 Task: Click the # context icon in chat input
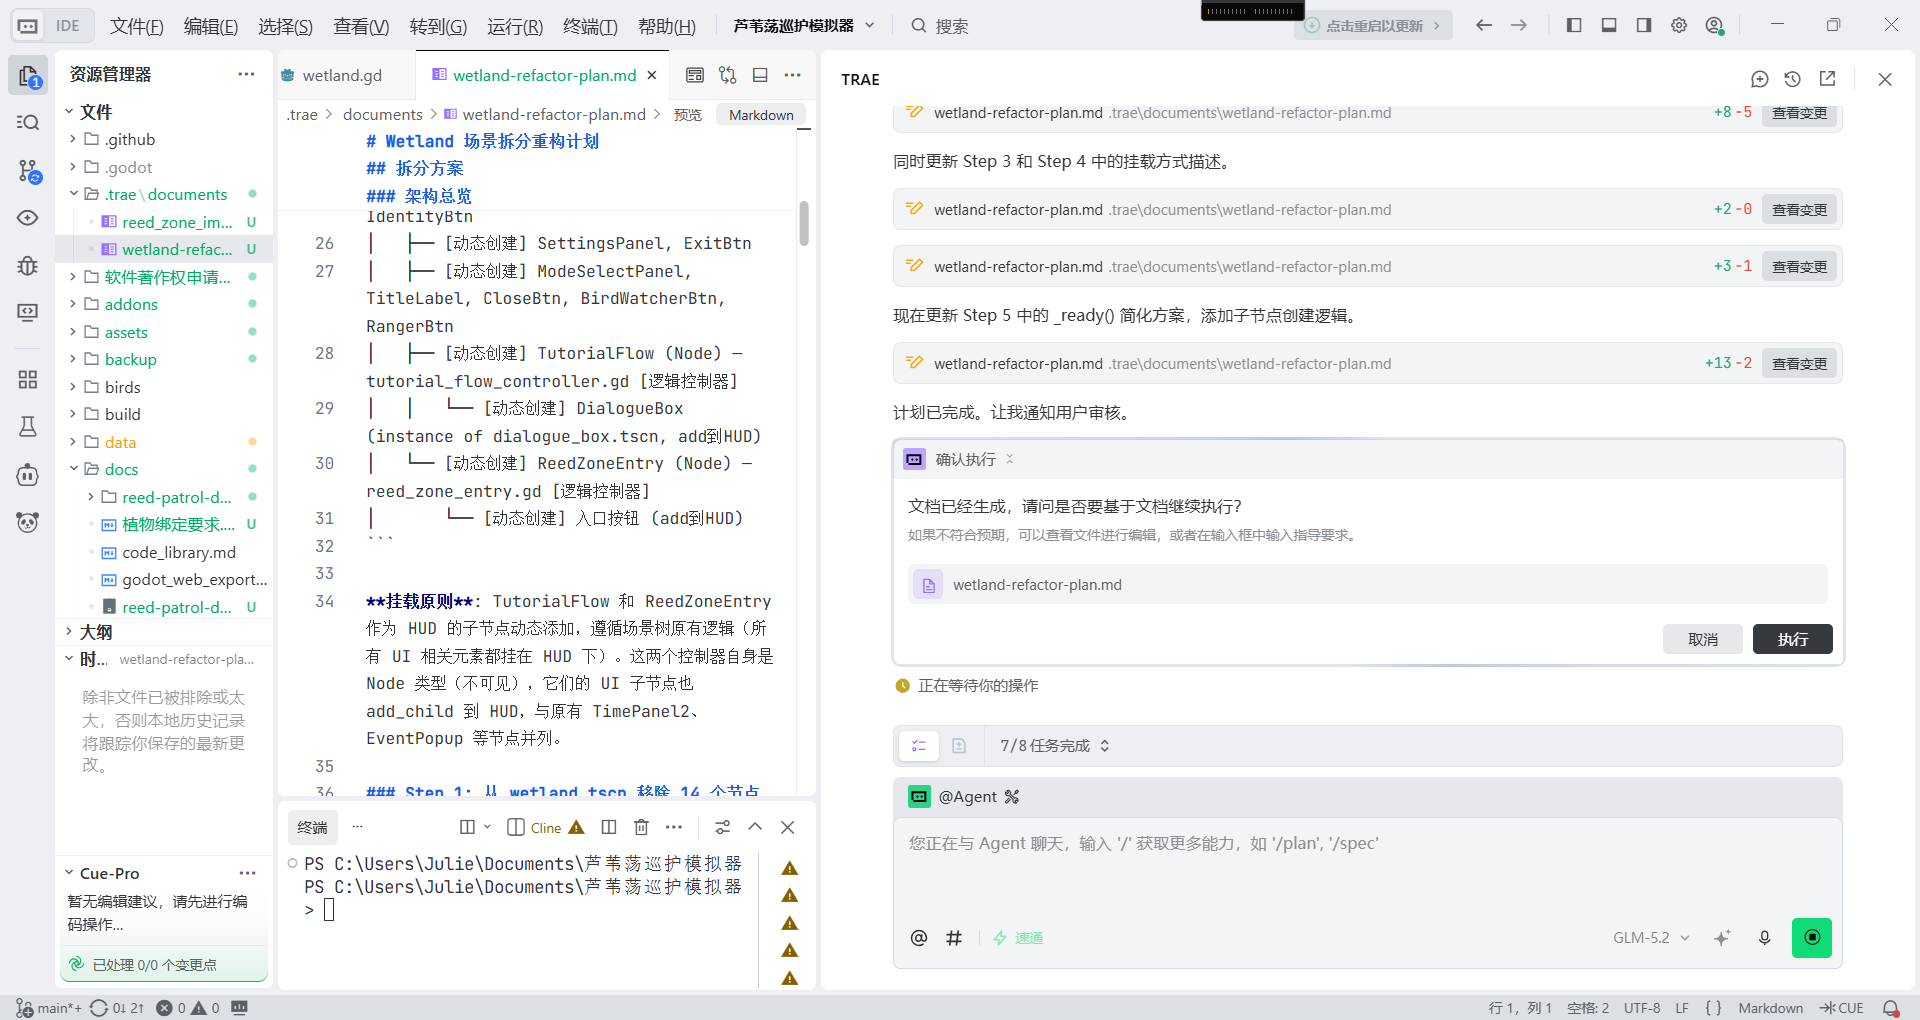coord(954,938)
